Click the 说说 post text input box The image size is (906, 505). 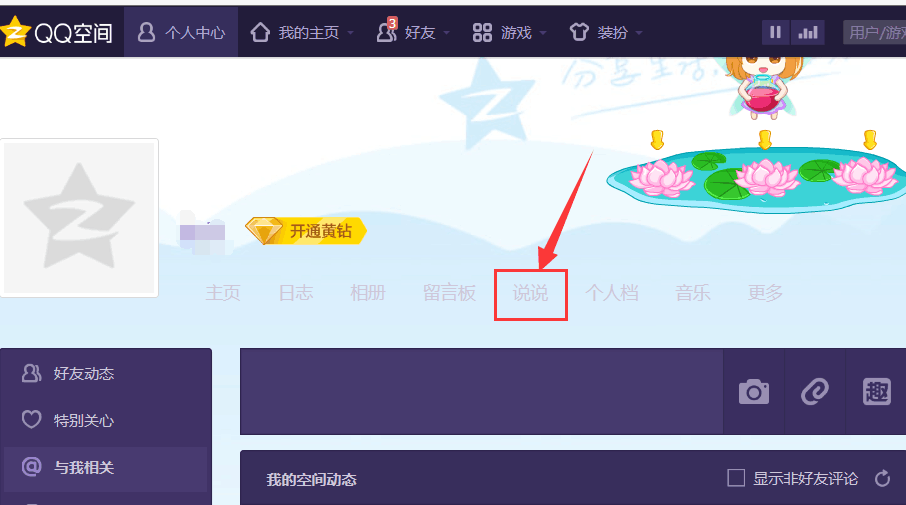click(481, 392)
